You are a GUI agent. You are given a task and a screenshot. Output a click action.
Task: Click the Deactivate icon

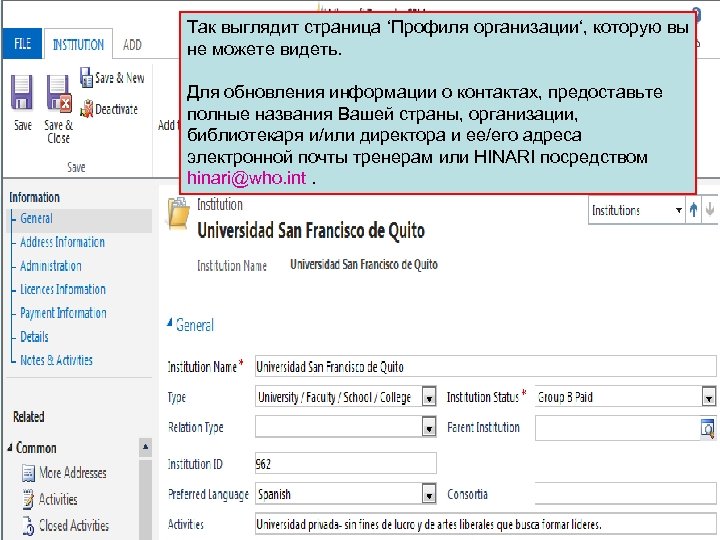point(86,109)
